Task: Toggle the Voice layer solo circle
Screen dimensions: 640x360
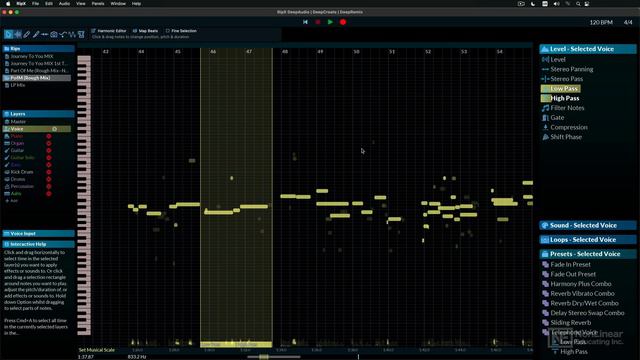Action: point(54,129)
